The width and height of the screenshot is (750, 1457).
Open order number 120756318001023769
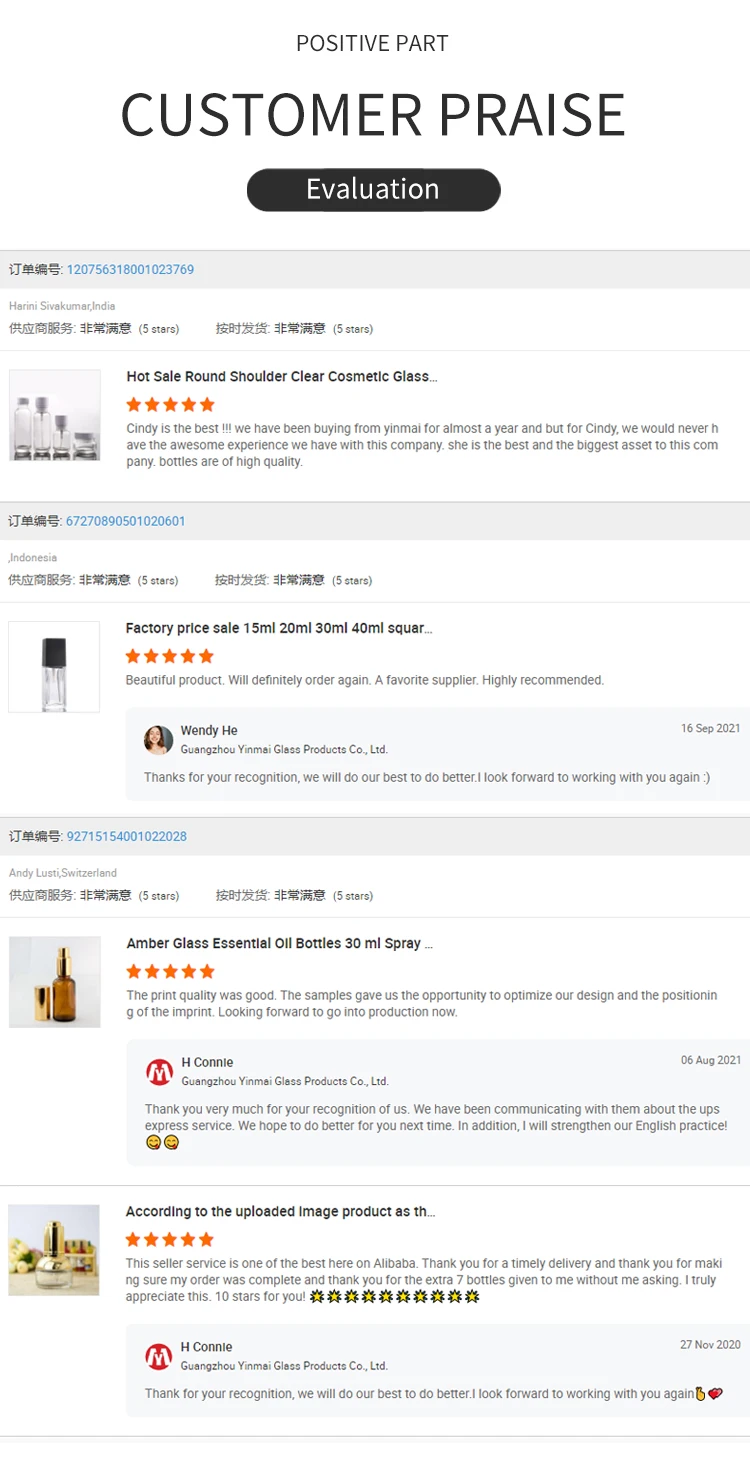click(x=130, y=270)
